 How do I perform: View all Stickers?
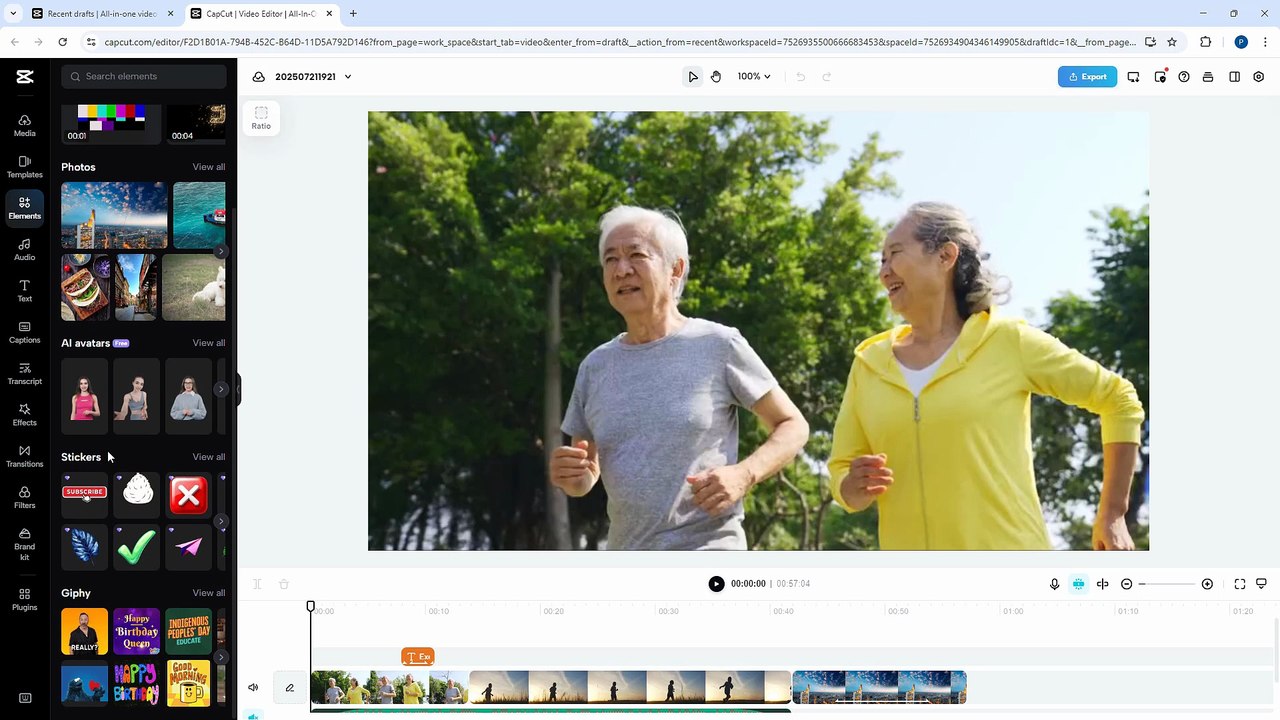(x=209, y=457)
